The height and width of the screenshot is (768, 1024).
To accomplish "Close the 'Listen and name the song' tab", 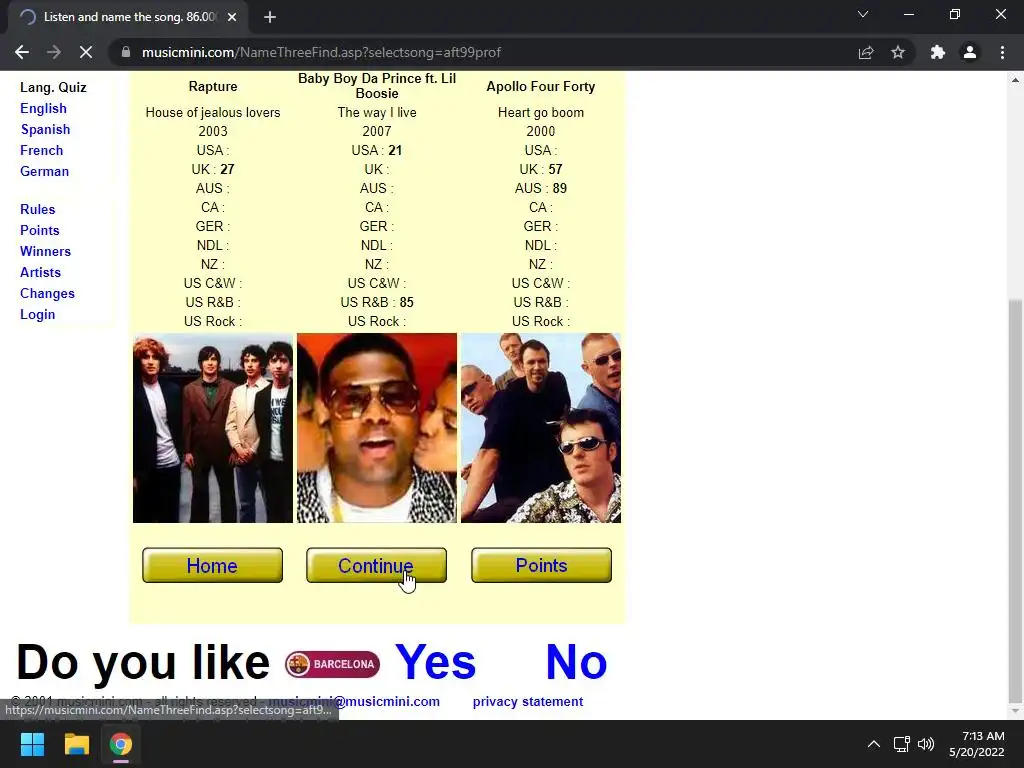I will tap(232, 17).
